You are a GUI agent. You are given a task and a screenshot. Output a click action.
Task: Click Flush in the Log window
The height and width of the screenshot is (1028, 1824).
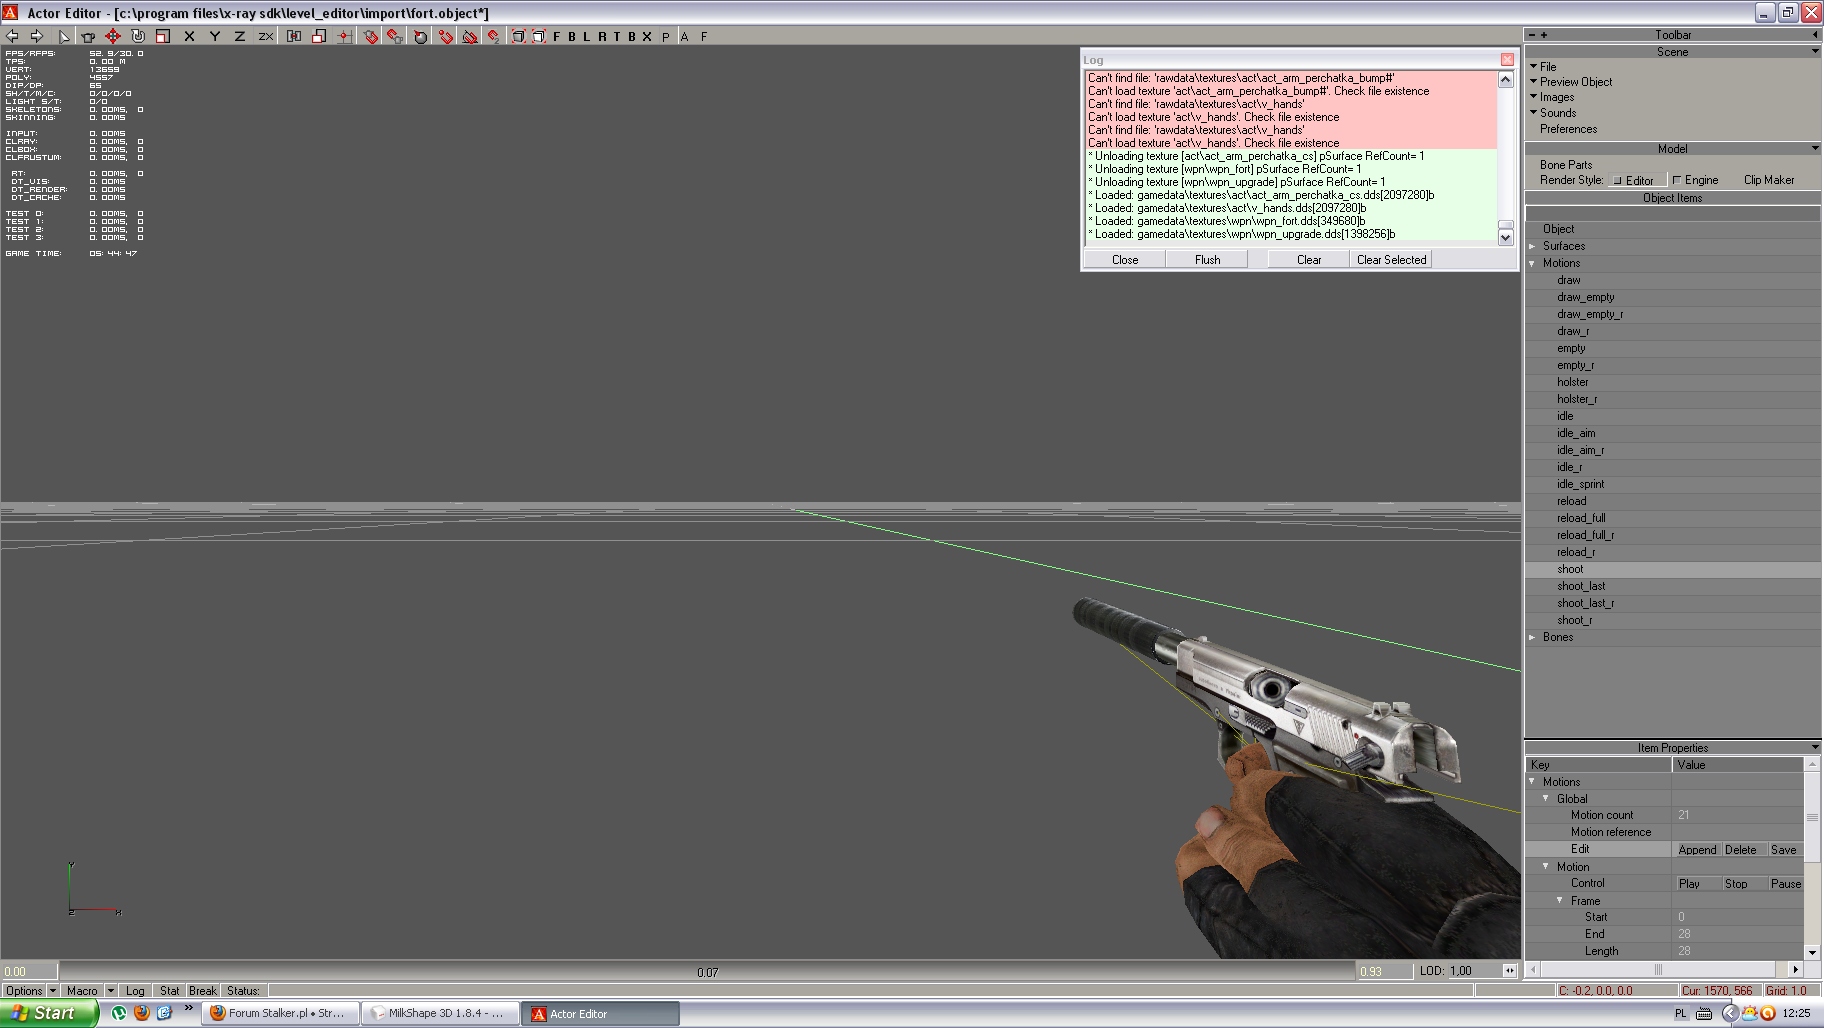click(x=1207, y=259)
